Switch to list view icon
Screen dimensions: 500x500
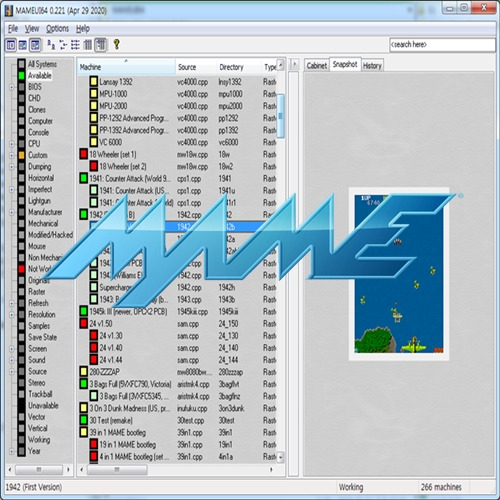pos(75,44)
